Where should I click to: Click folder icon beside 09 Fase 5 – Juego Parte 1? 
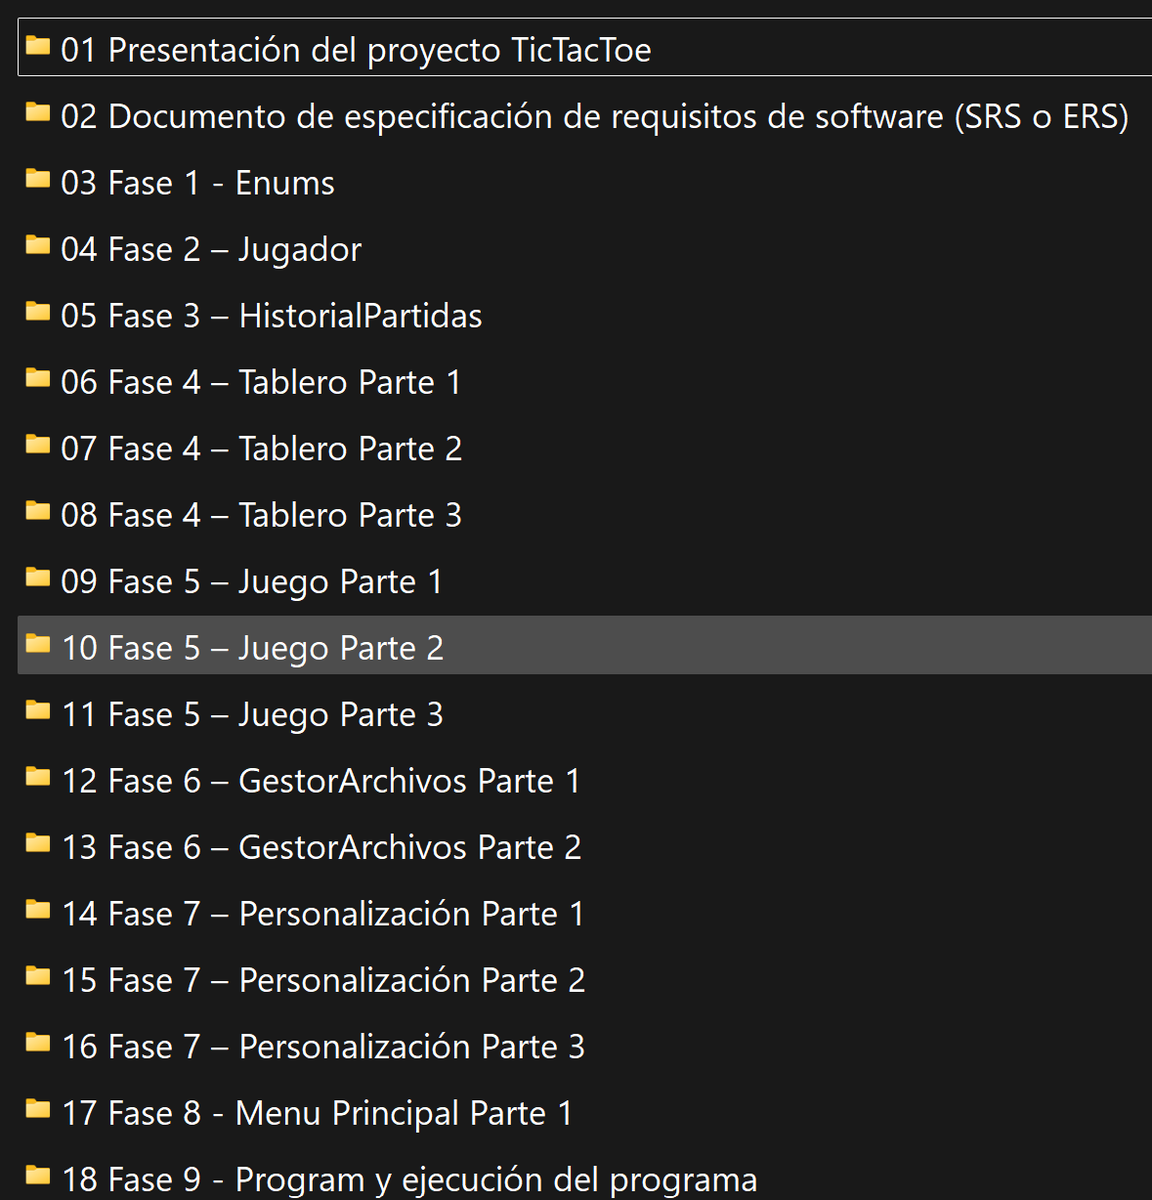tap(38, 577)
